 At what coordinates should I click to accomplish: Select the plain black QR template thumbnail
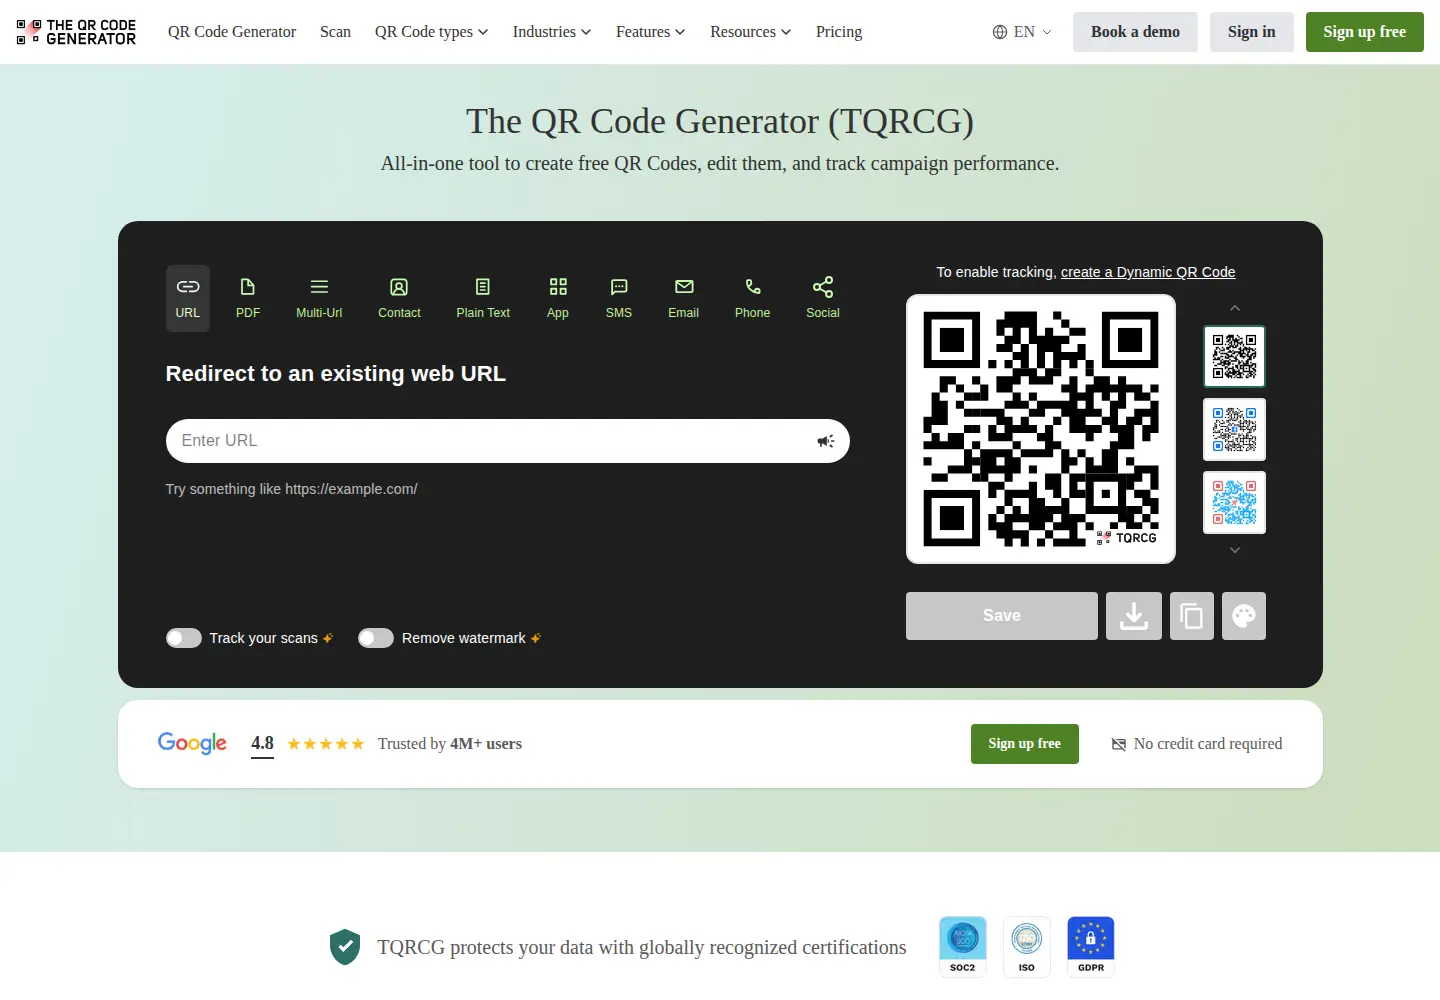(x=1235, y=356)
